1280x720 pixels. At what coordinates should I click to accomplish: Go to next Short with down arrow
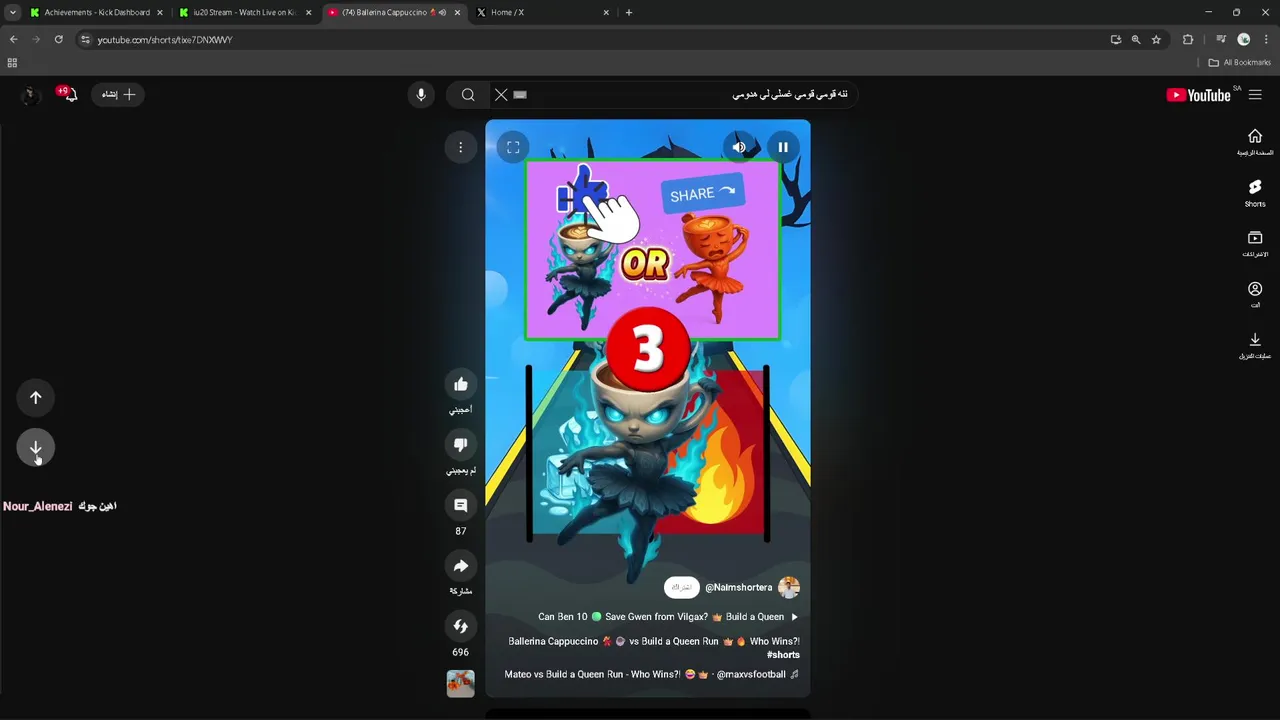(35, 447)
